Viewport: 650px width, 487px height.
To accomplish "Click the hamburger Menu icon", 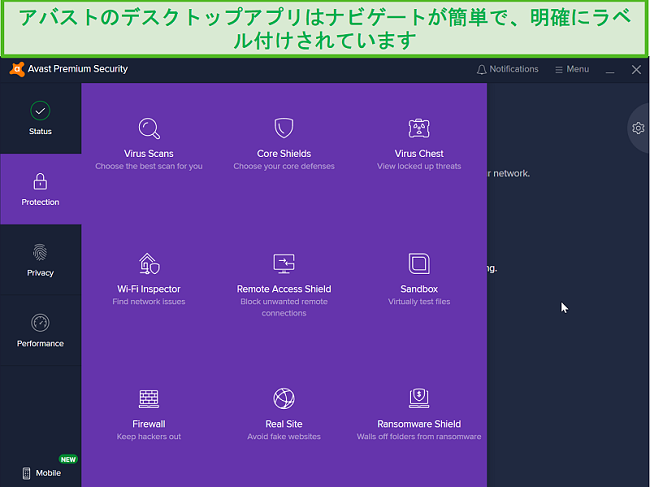I will (559, 70).
